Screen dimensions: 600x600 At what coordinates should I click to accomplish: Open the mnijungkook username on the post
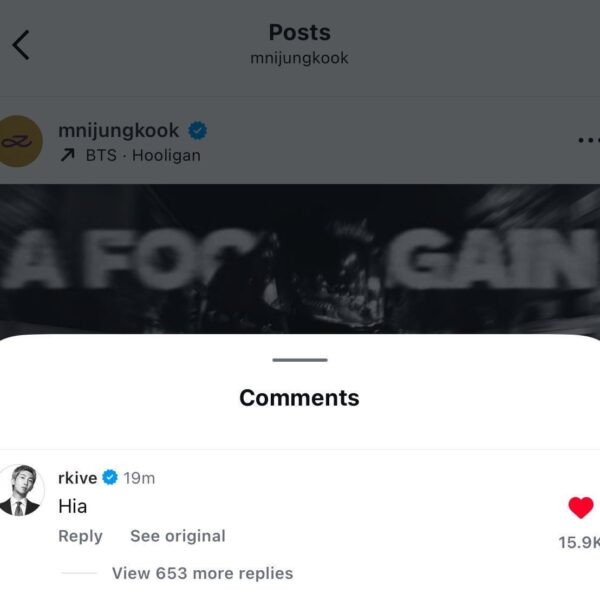119,131
